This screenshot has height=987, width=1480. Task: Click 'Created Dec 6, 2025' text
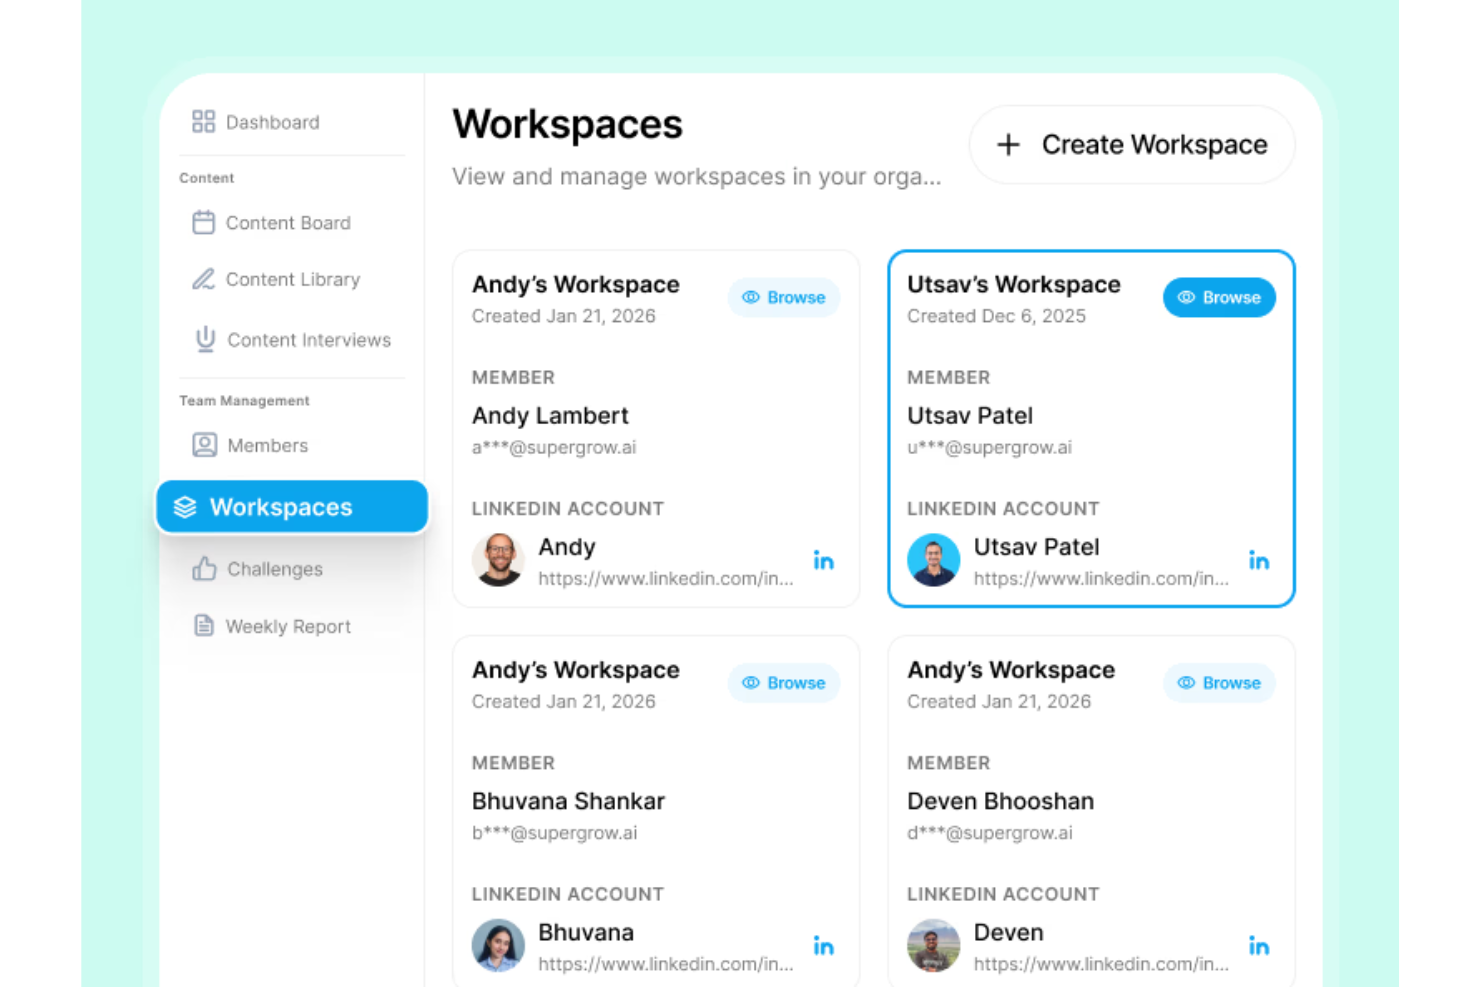point(996,316)
